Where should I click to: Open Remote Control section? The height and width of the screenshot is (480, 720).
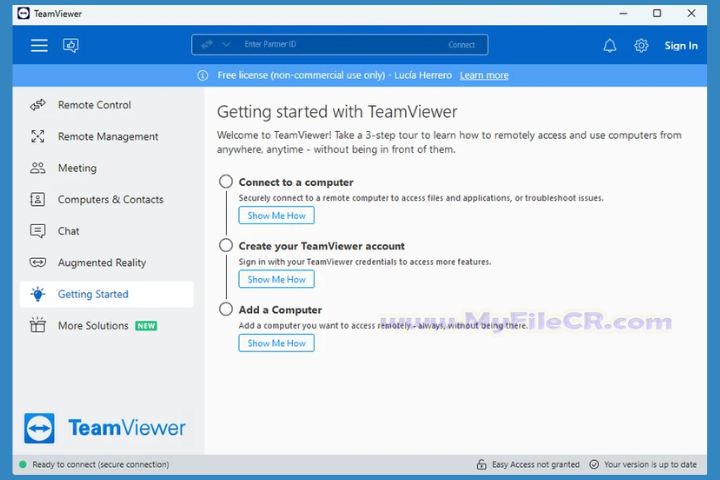107,105
